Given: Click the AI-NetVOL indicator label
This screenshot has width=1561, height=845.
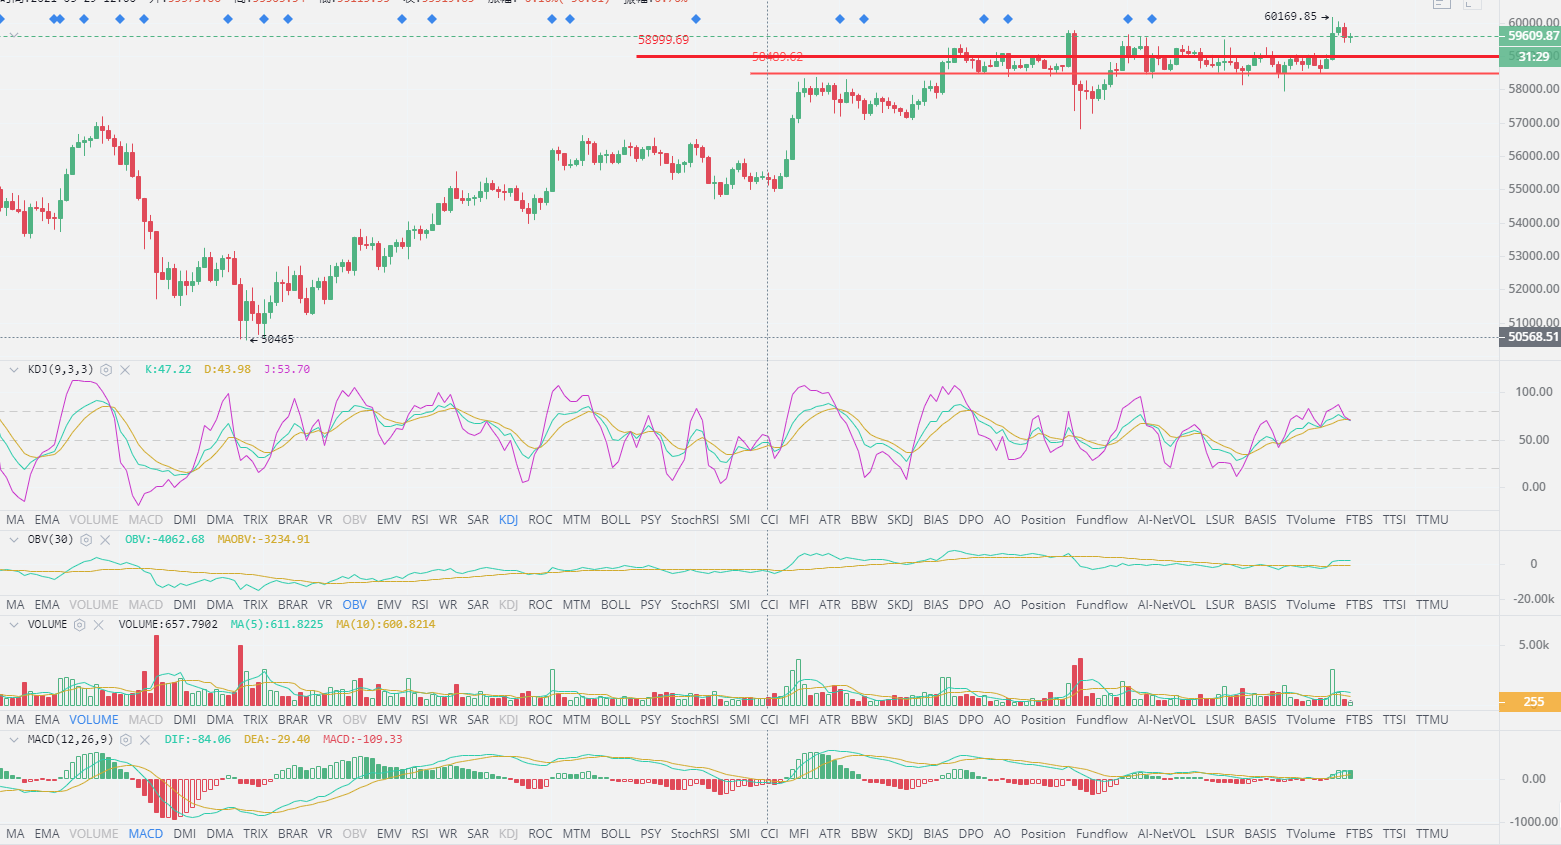Looking at the screenshot, I should pos(1166,519).
